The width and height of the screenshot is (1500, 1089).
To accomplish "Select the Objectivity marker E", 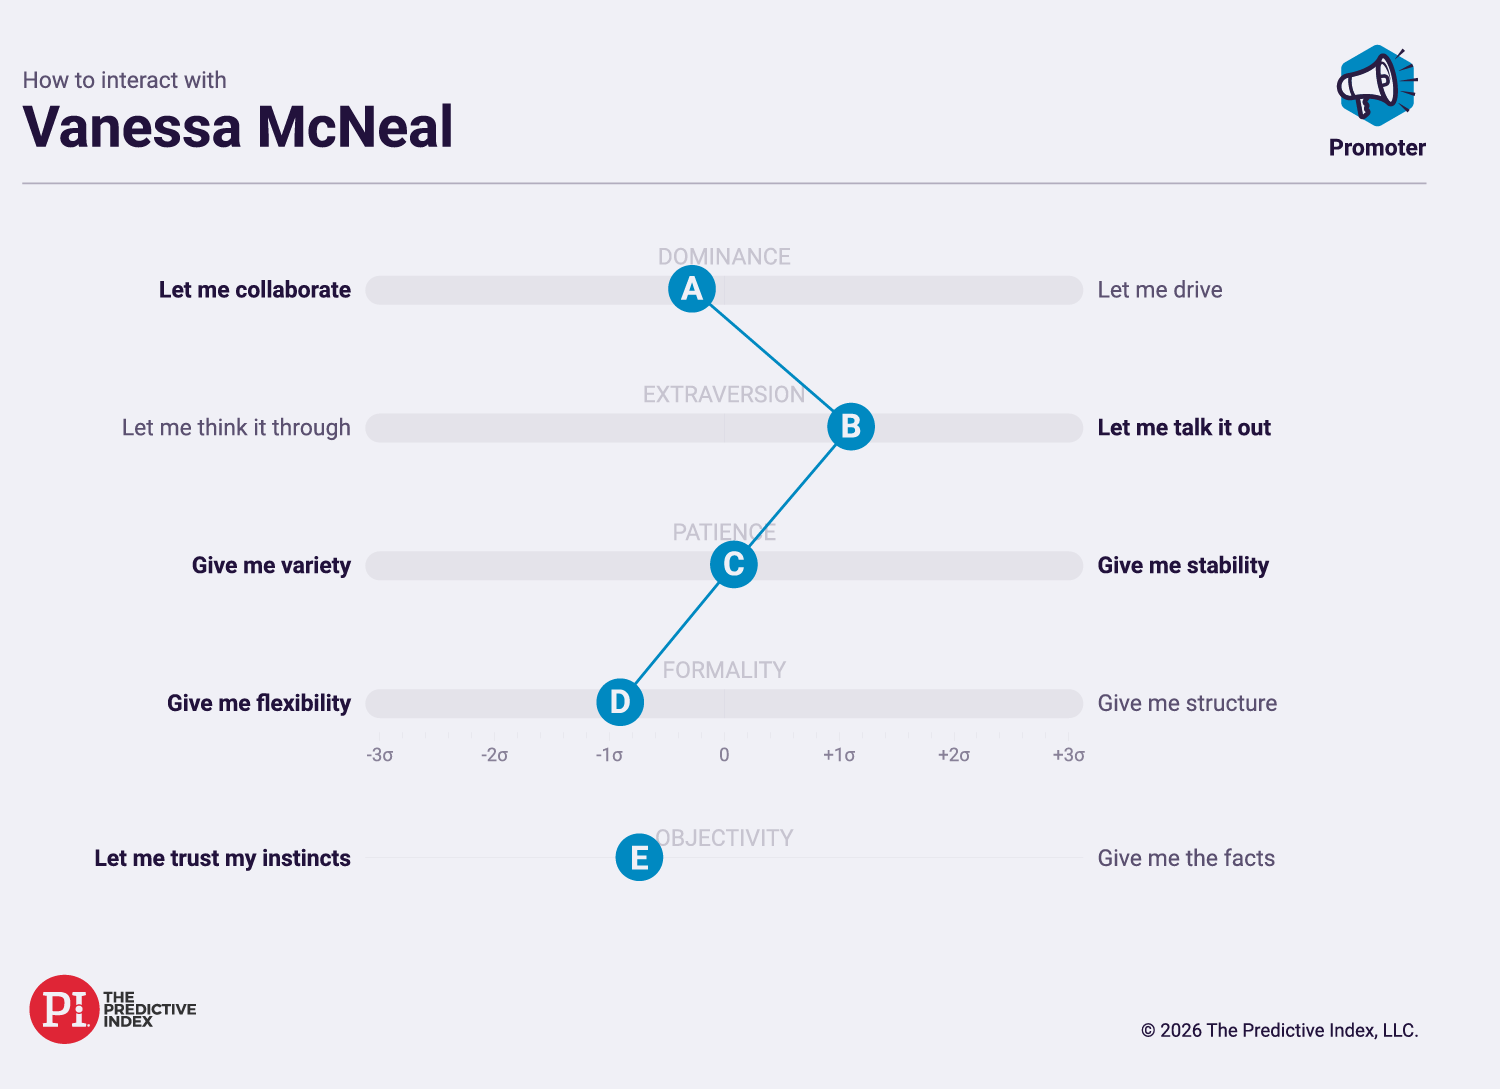I will 639,858.
